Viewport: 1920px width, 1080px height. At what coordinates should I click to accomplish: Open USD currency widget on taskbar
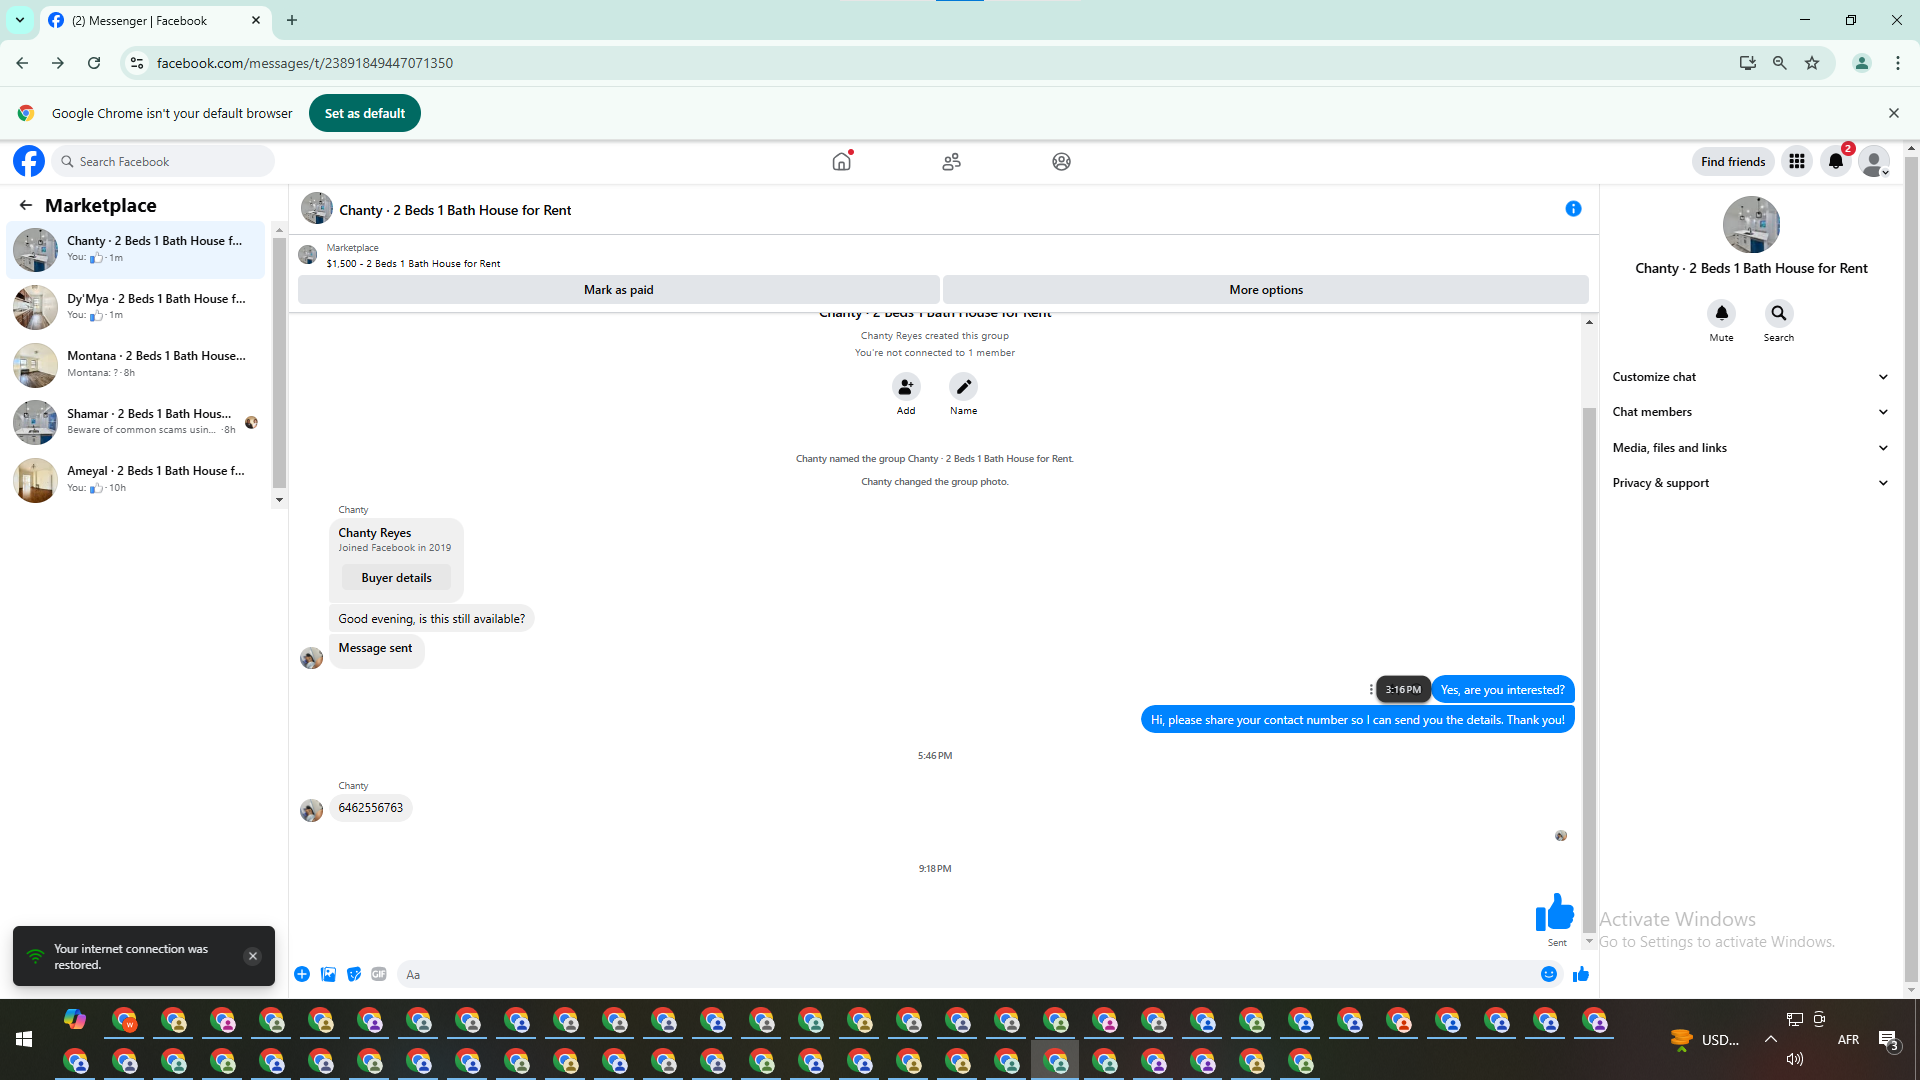coord(1705,1040)
